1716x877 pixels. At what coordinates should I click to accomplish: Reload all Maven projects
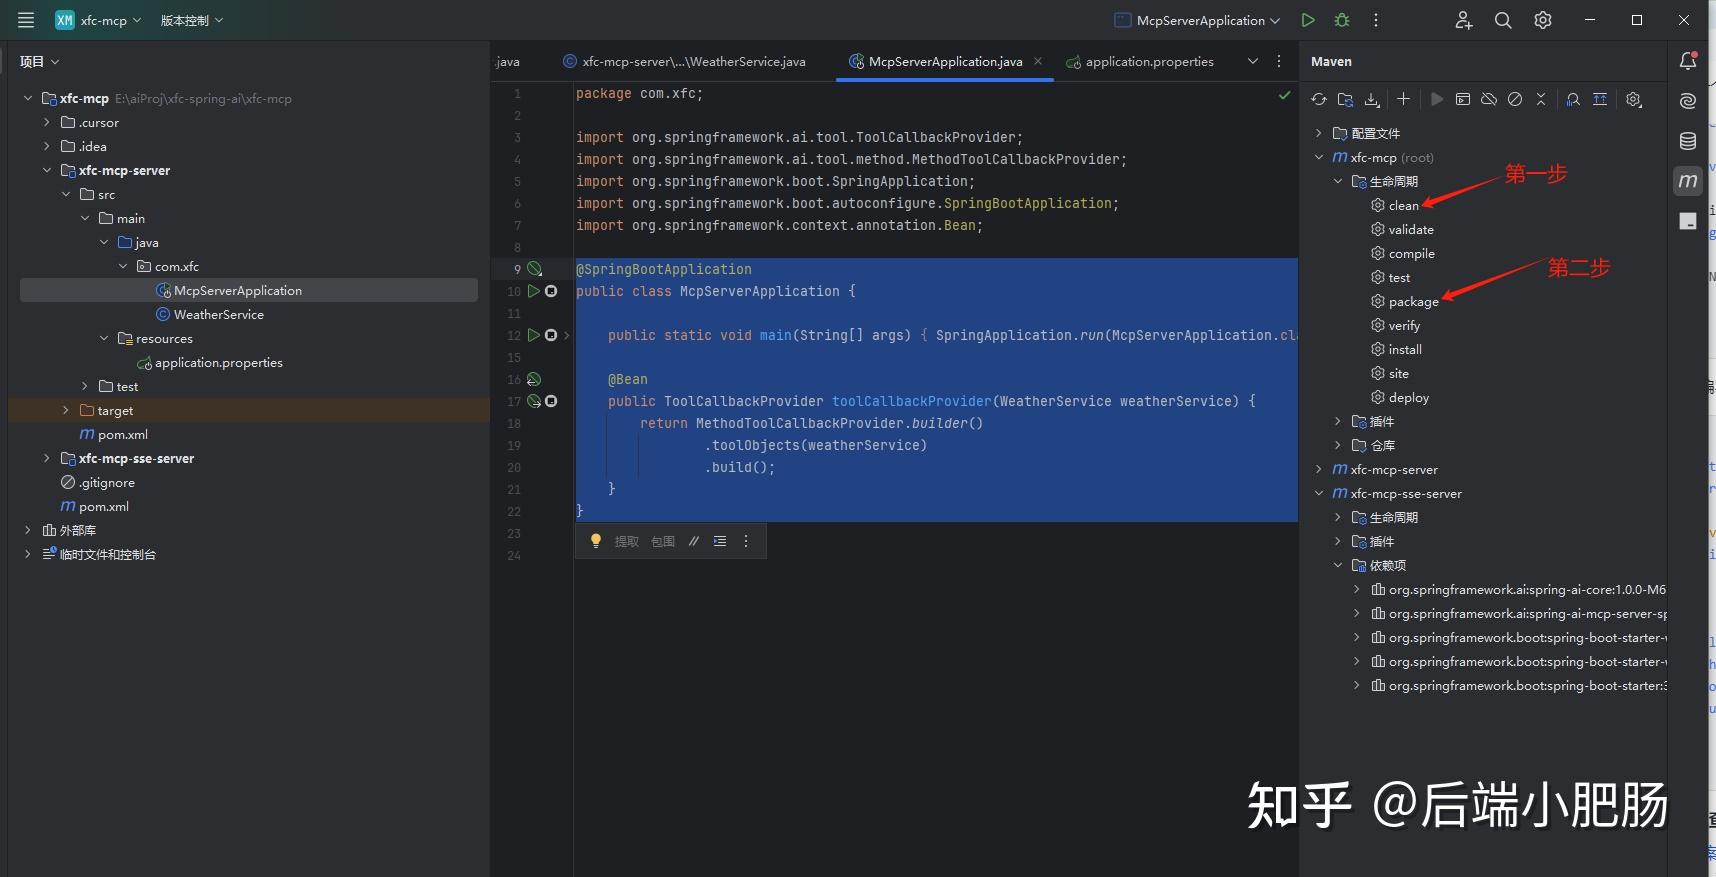pos(1319,99)
